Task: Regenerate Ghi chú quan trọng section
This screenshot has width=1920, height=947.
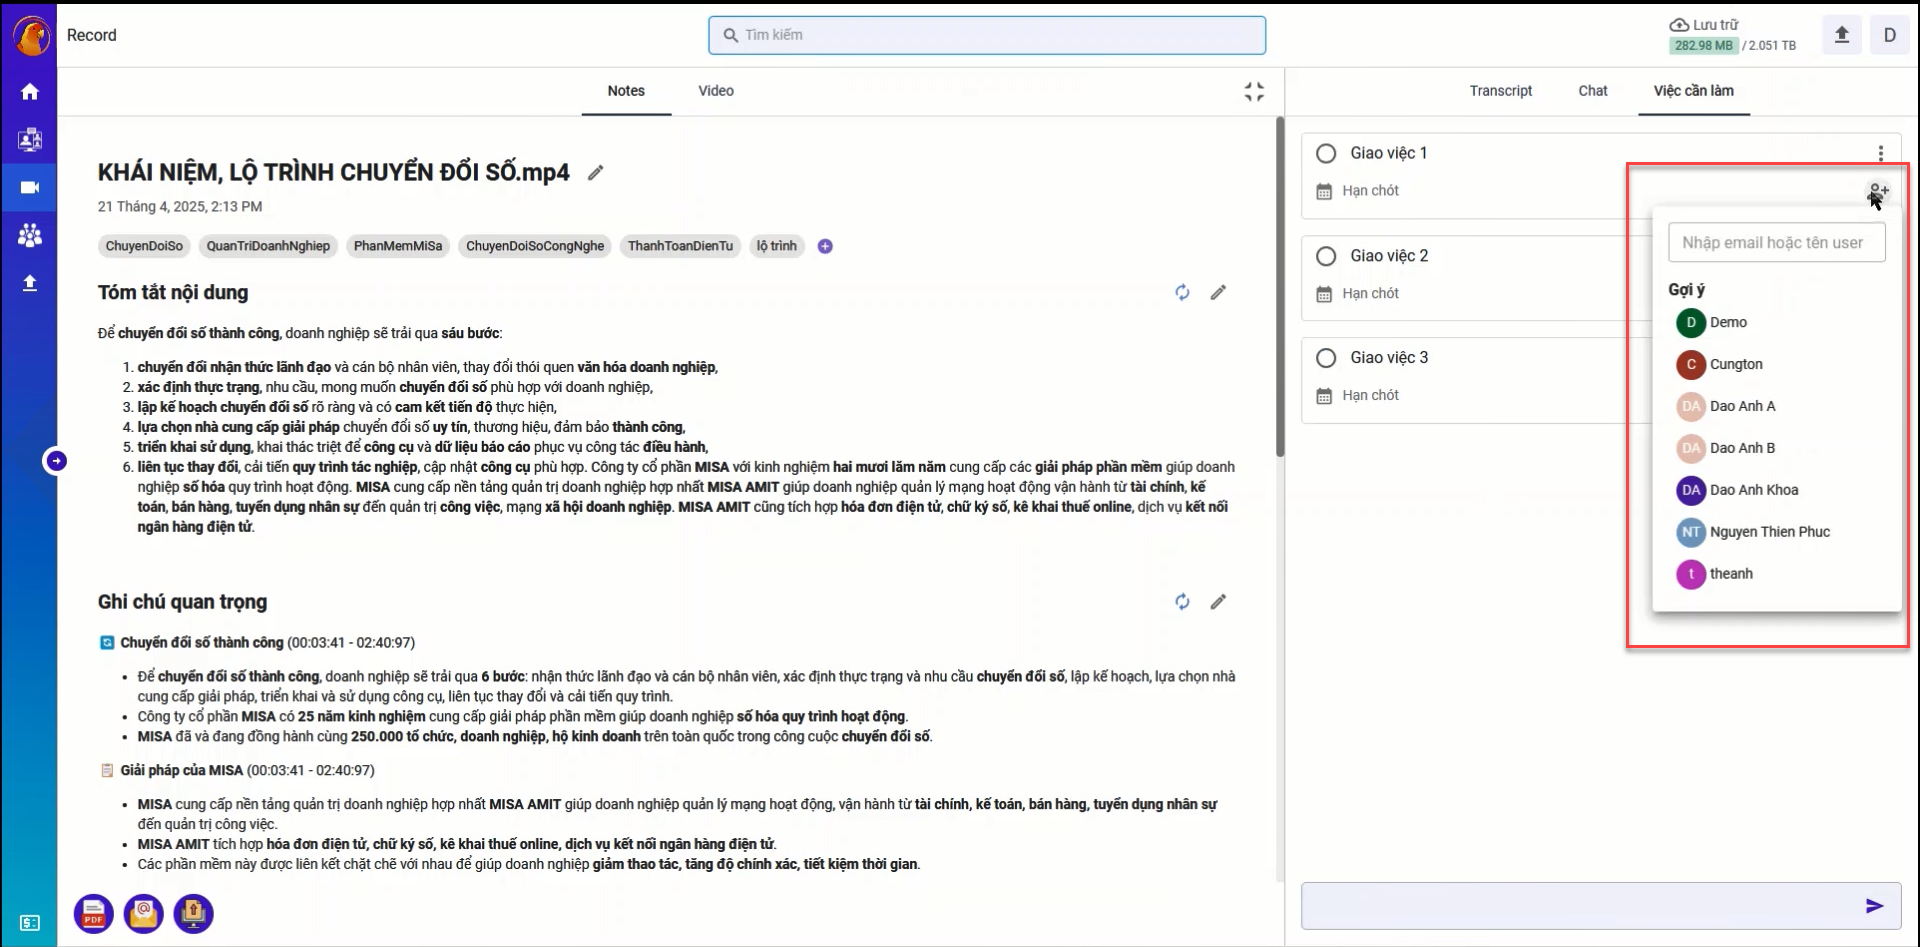Action: [x=1182, y=602]
